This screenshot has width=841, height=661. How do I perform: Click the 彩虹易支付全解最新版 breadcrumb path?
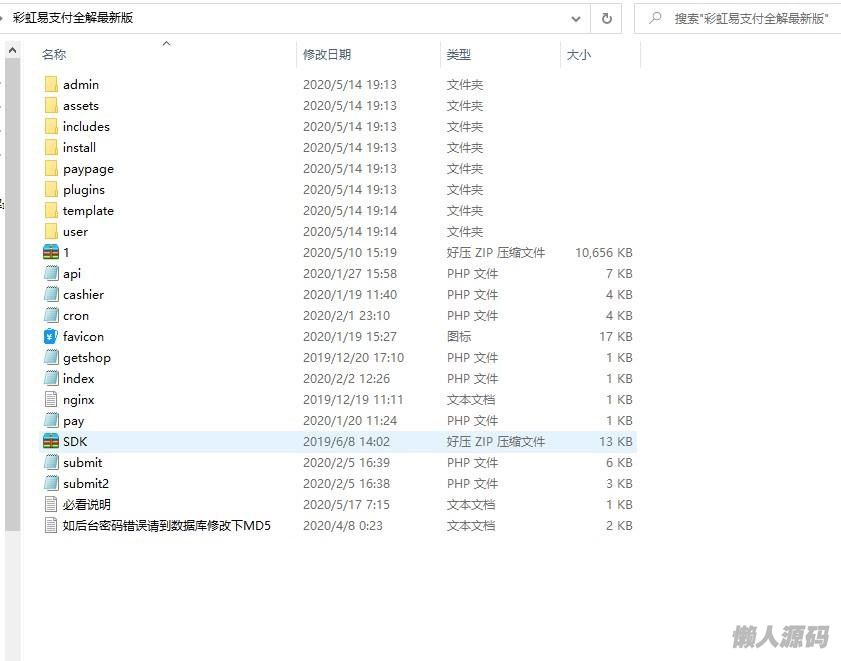[x=72, y=18]
